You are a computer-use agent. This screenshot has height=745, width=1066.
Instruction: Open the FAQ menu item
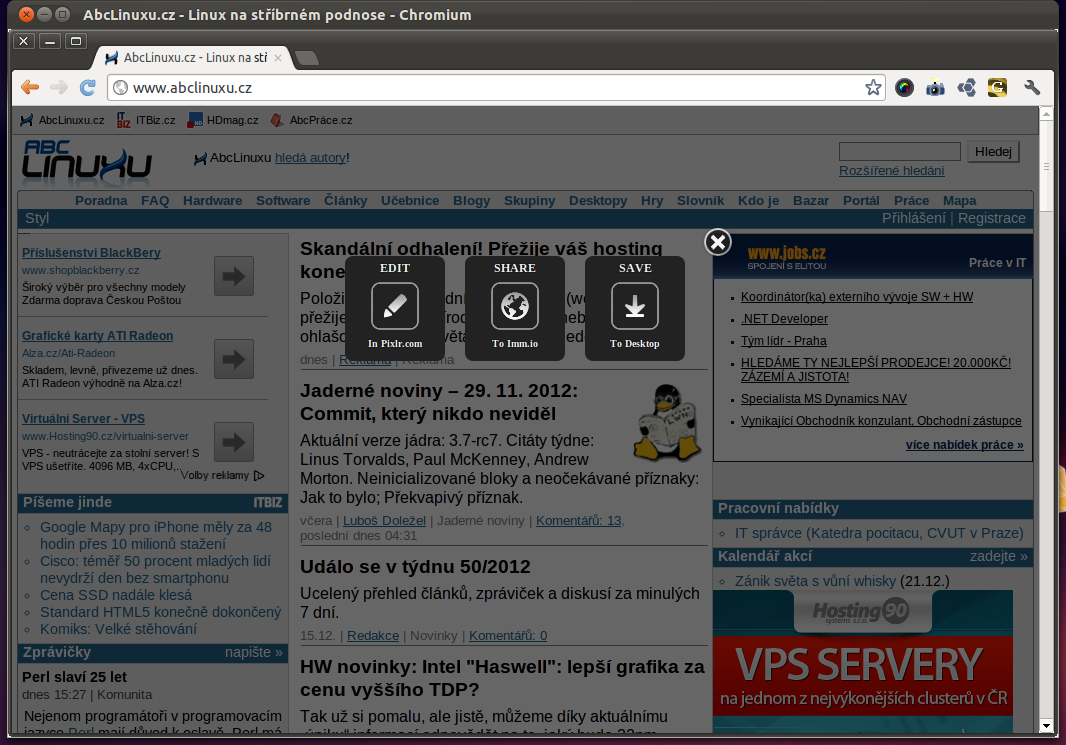(x=155, y=201)
